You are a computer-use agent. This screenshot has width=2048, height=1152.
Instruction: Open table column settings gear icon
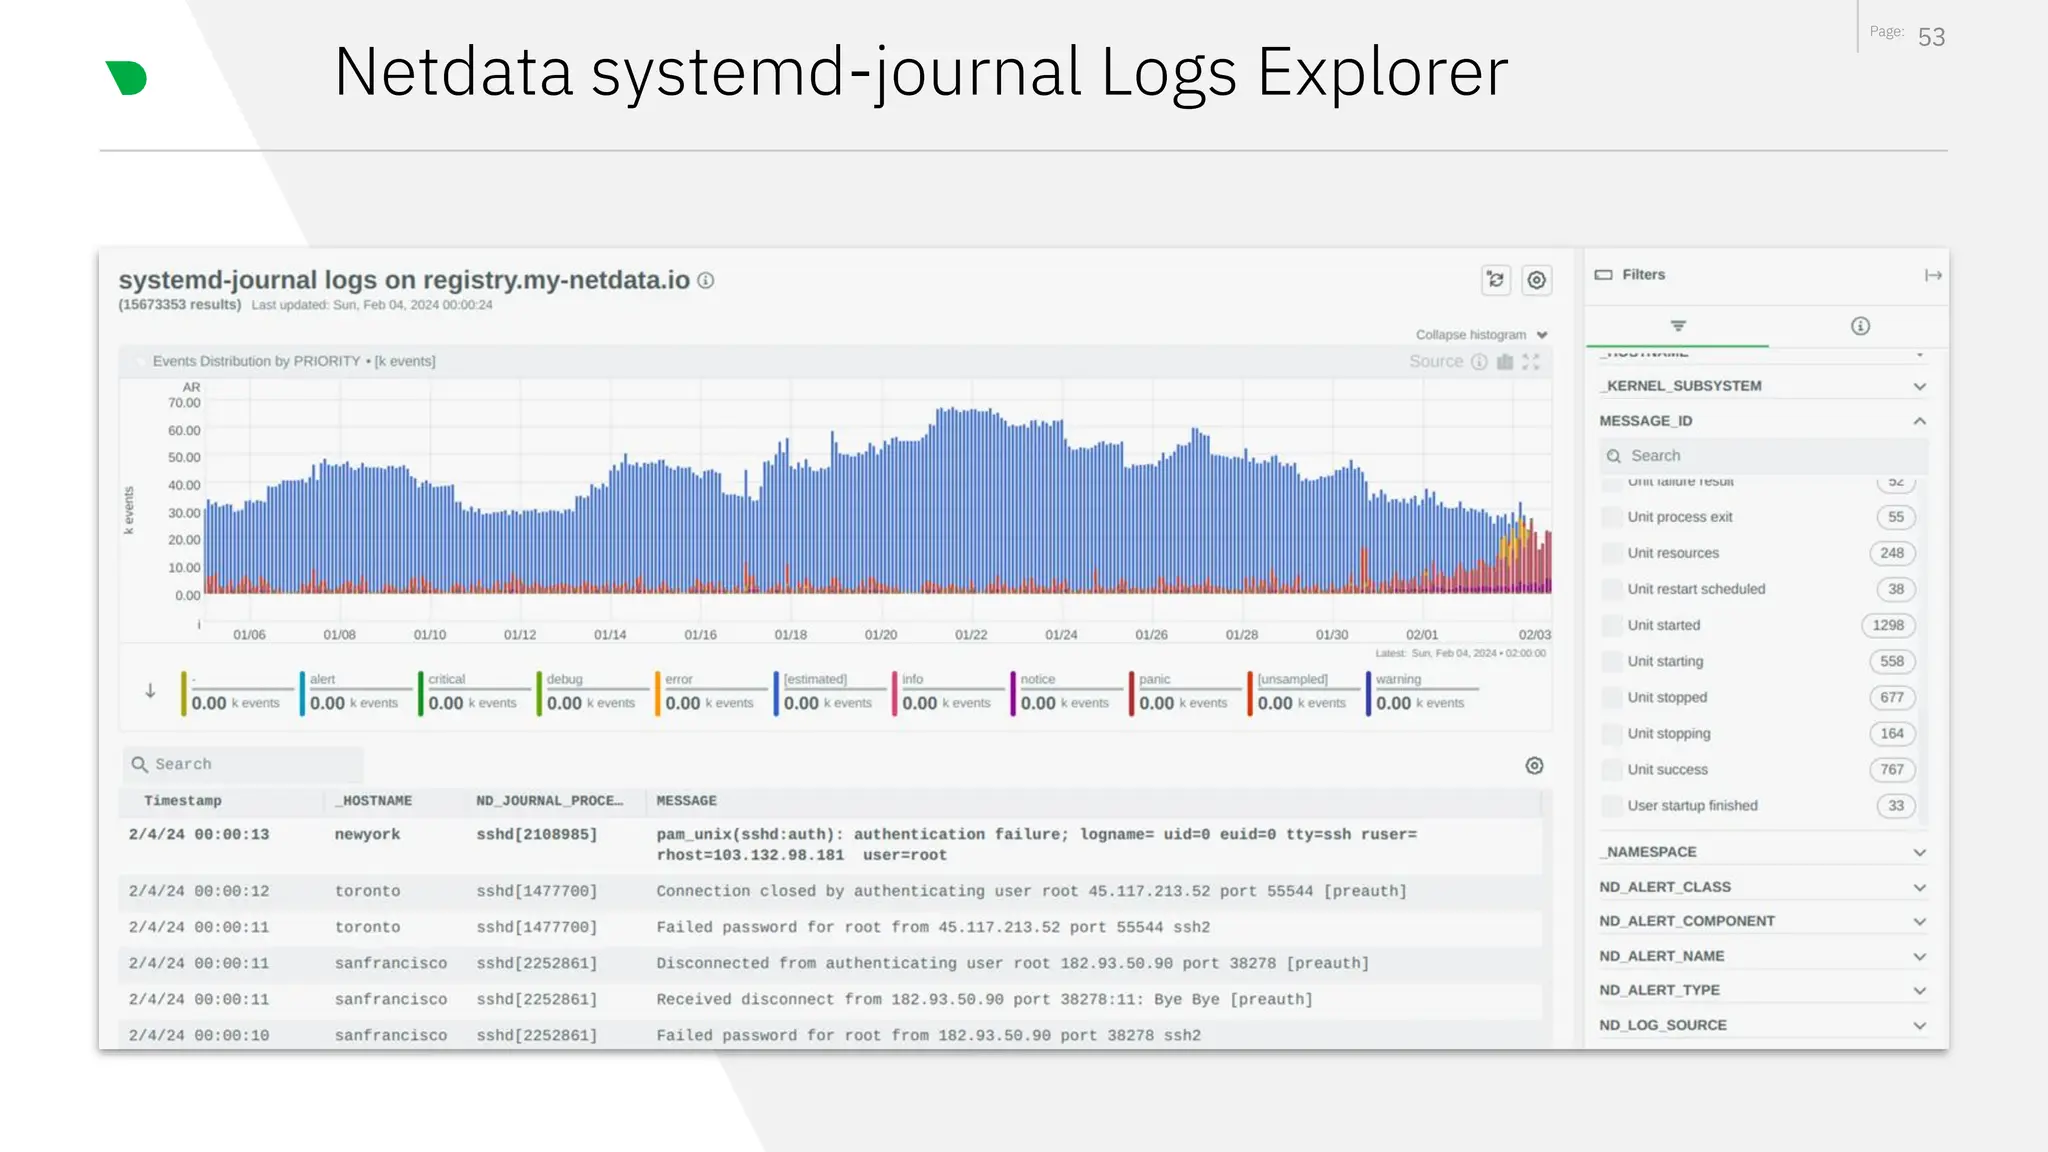tap(1535, 766)
